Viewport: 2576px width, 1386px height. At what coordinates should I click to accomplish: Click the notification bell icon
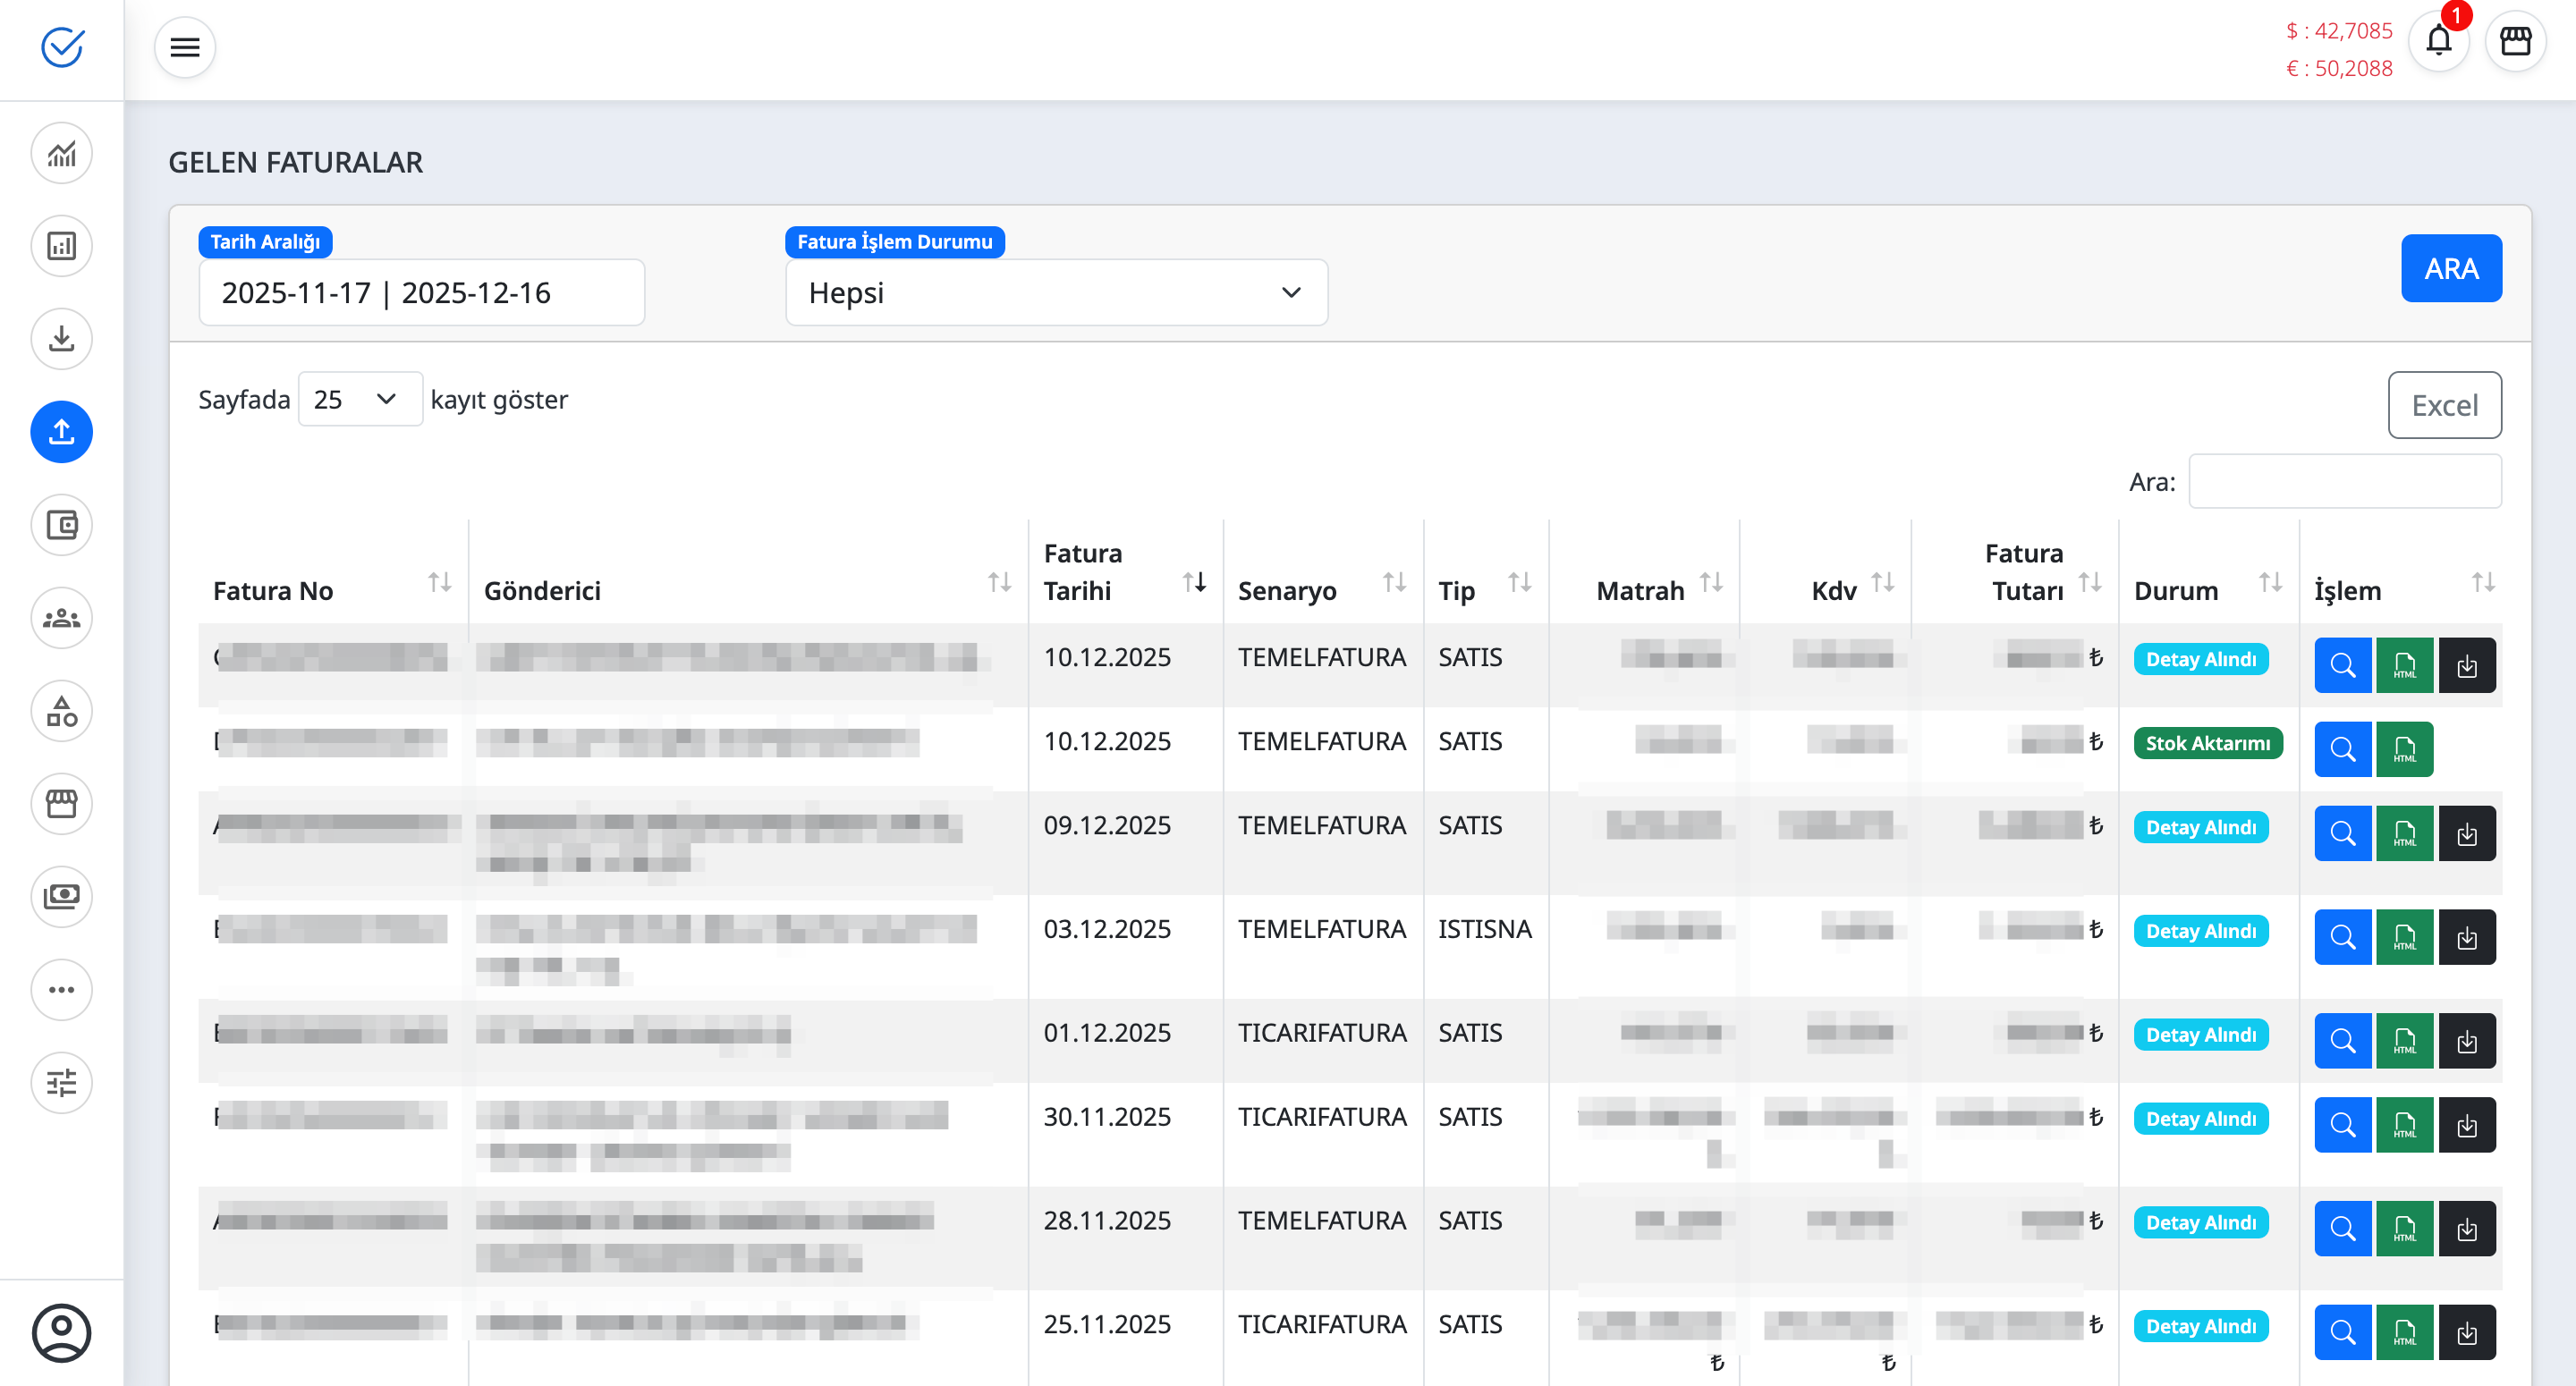(2438, 42)
